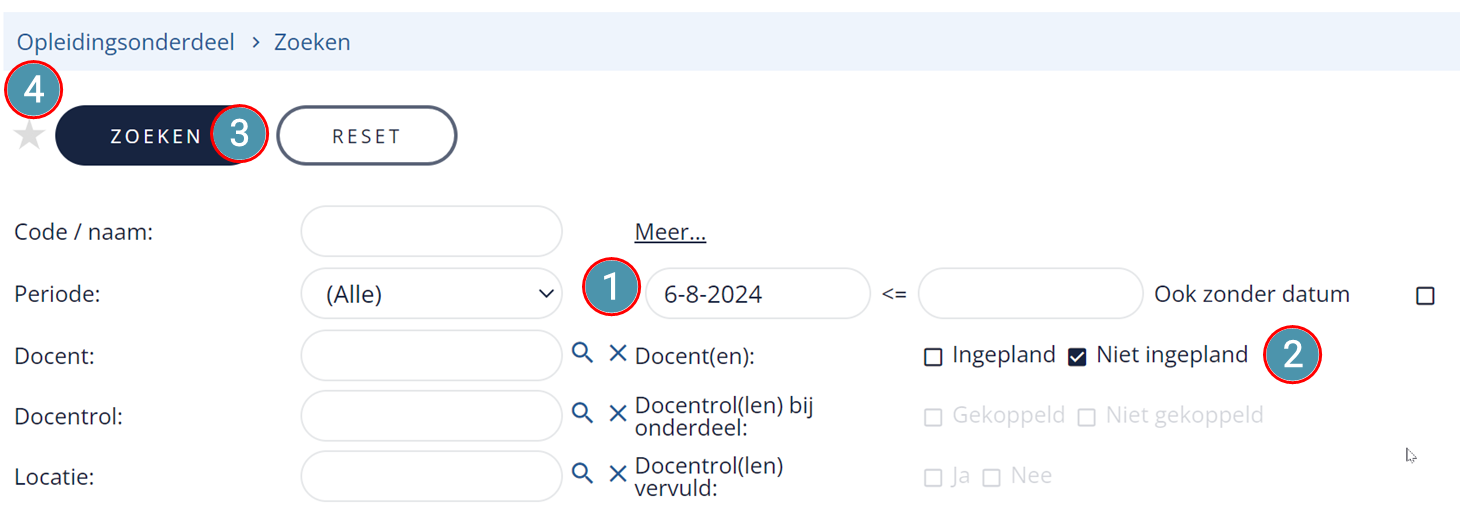Open lookup magnifier next to Docentrol field

[x=582, y=412]
